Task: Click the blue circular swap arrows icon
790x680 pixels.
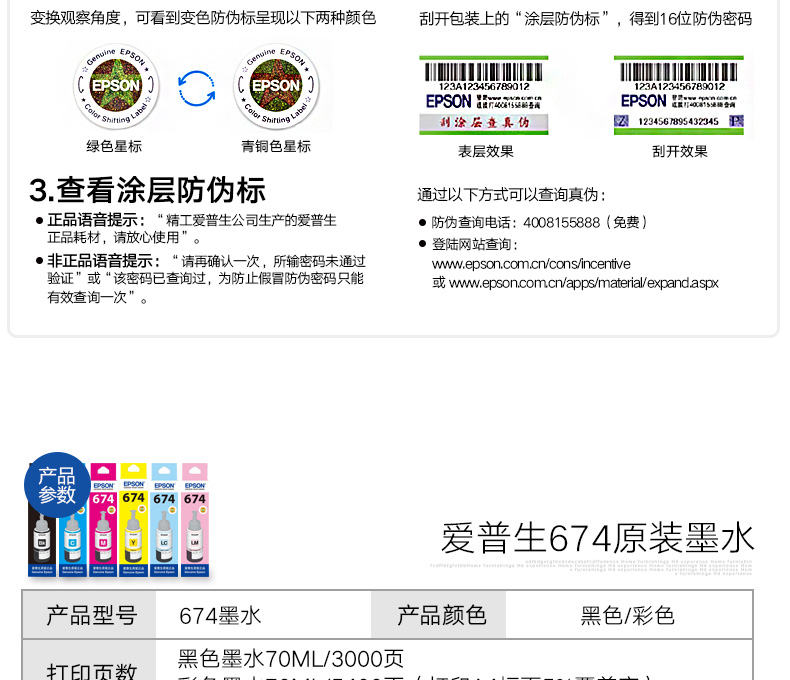Action: tap(196, 87)
